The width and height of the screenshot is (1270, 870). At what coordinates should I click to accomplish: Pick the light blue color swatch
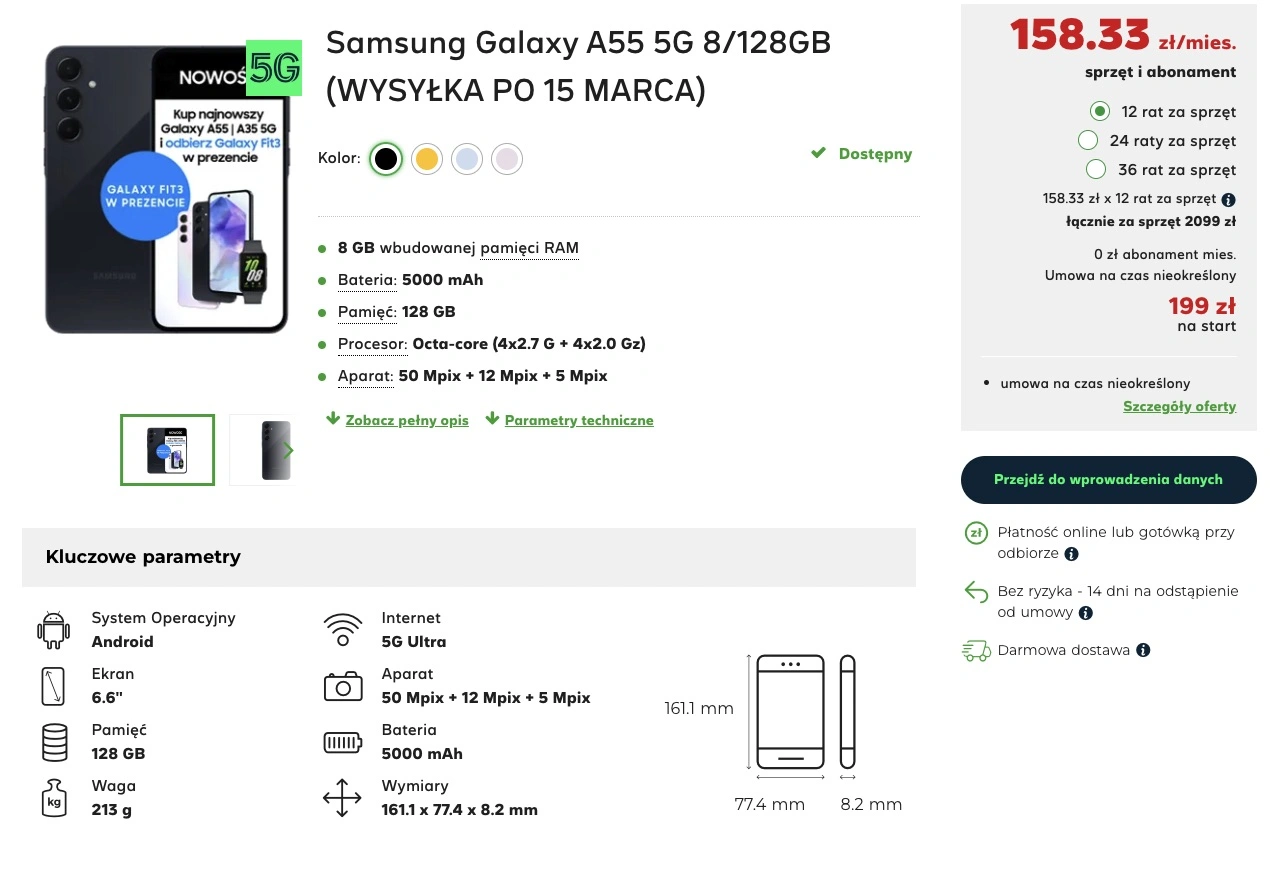tap(467, 159)
